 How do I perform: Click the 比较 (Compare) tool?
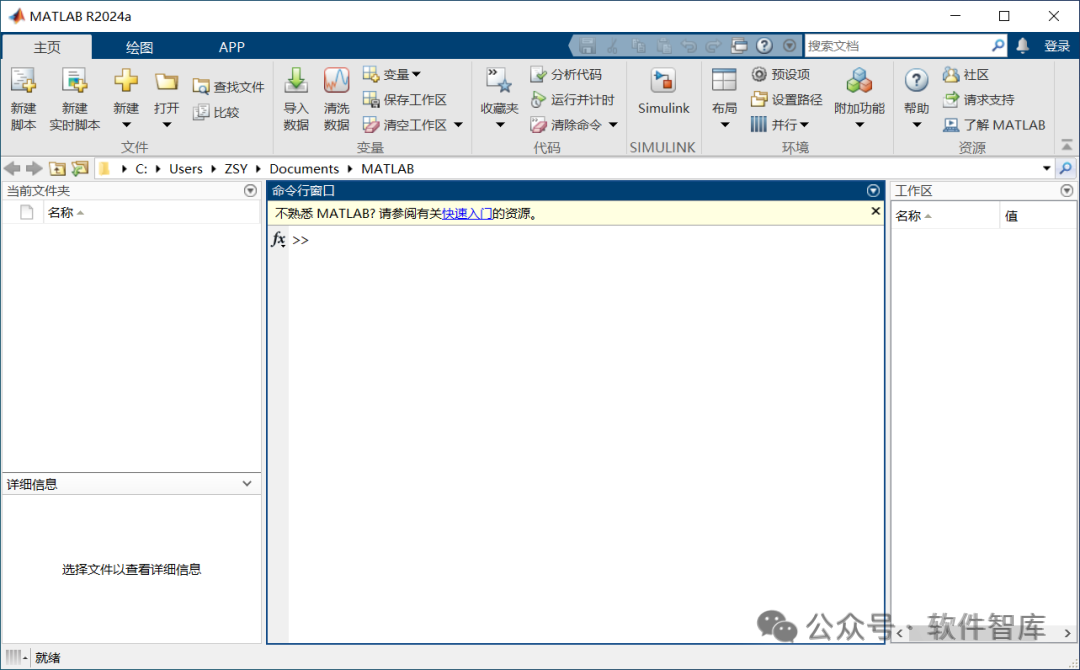tap(216, 112)
